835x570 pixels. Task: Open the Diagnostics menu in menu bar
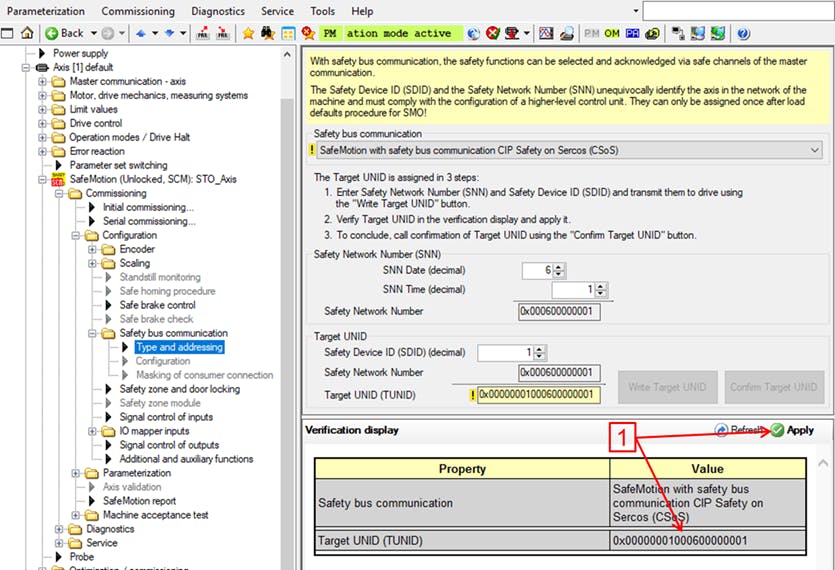pyautogui.click(x=218, y=11)
